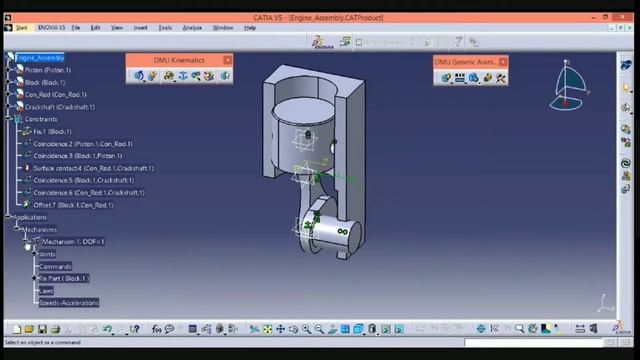Click the New document icon

(x=17, y=329)
